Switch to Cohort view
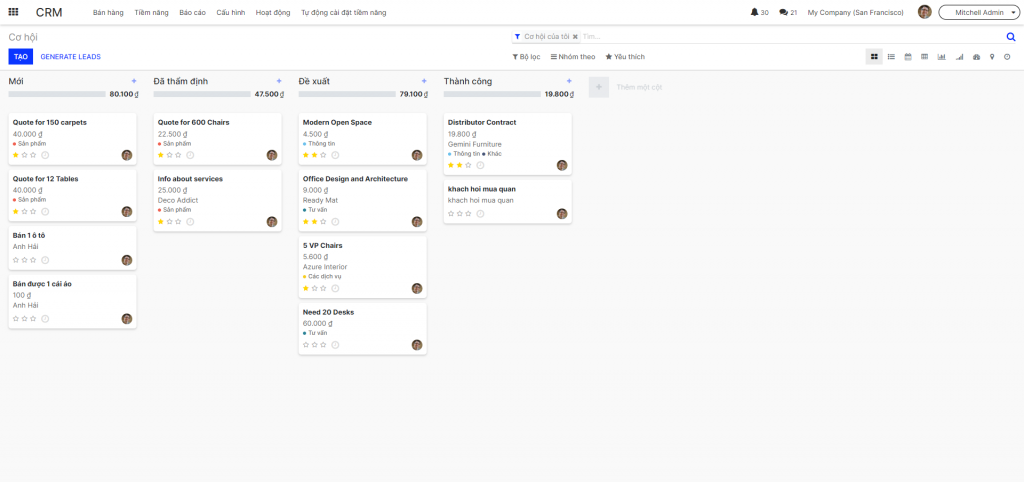The image size is (1024, 482). coord(959,57)
